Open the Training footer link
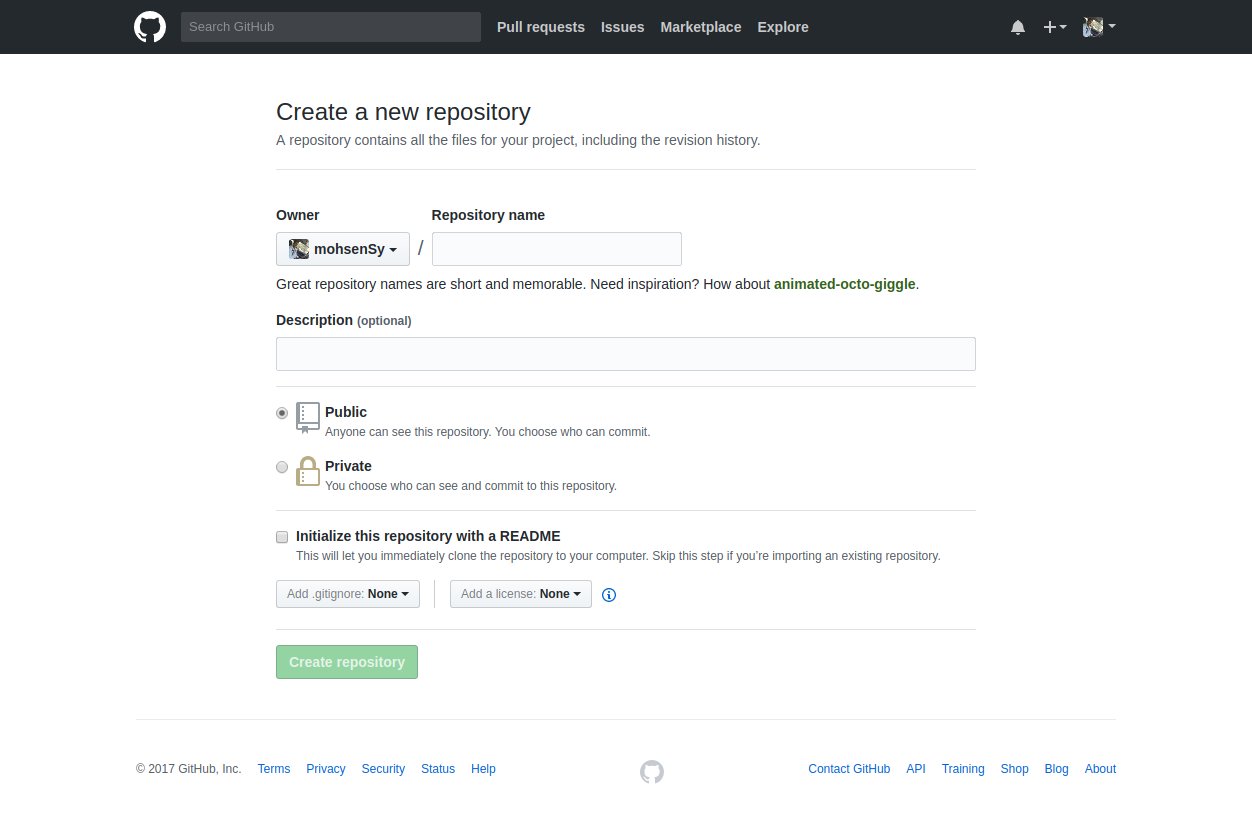 click(963, 769)
